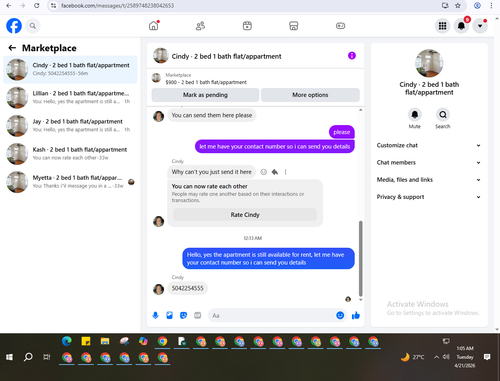Open the Chrome profile icon
This screenshot has width=500, height=381.
(x=477, y=5)
